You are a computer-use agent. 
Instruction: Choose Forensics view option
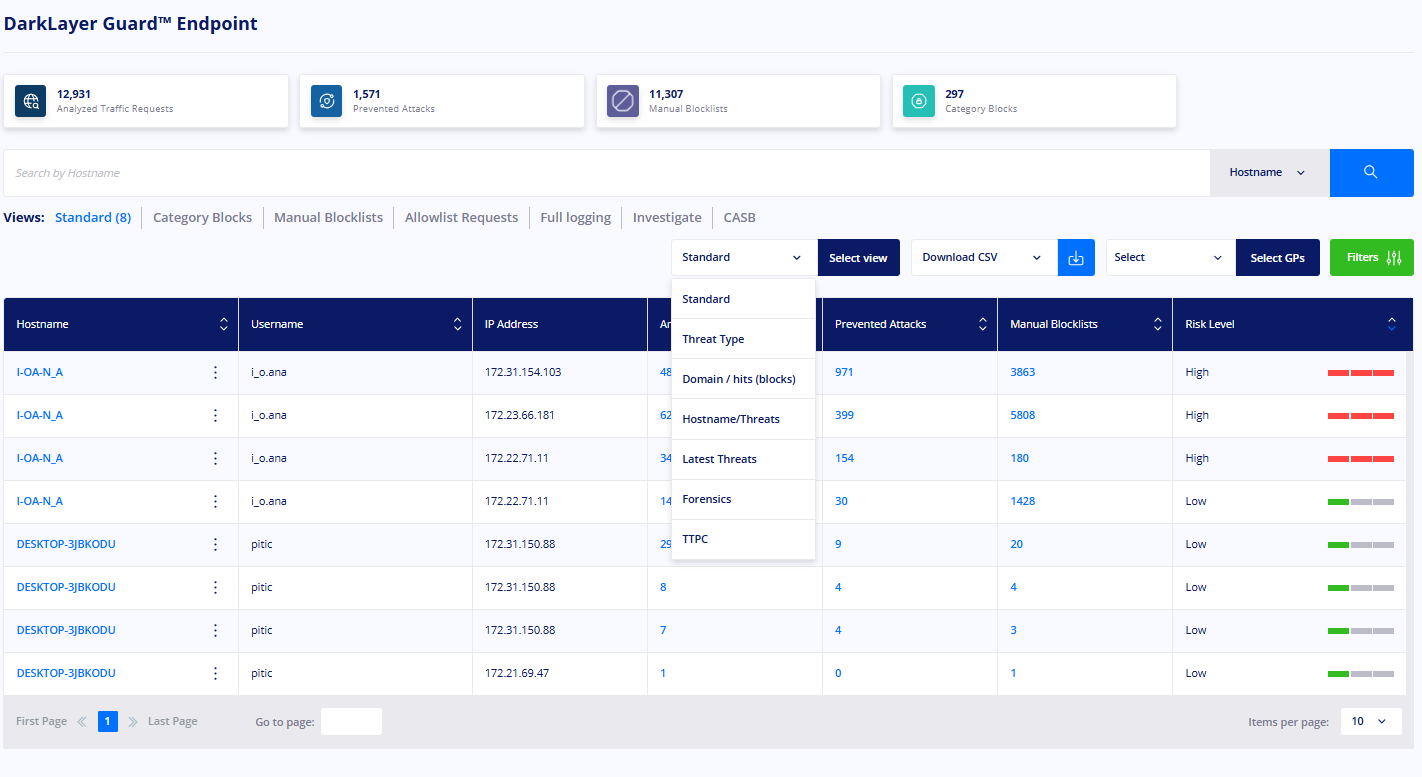[744, 499]
